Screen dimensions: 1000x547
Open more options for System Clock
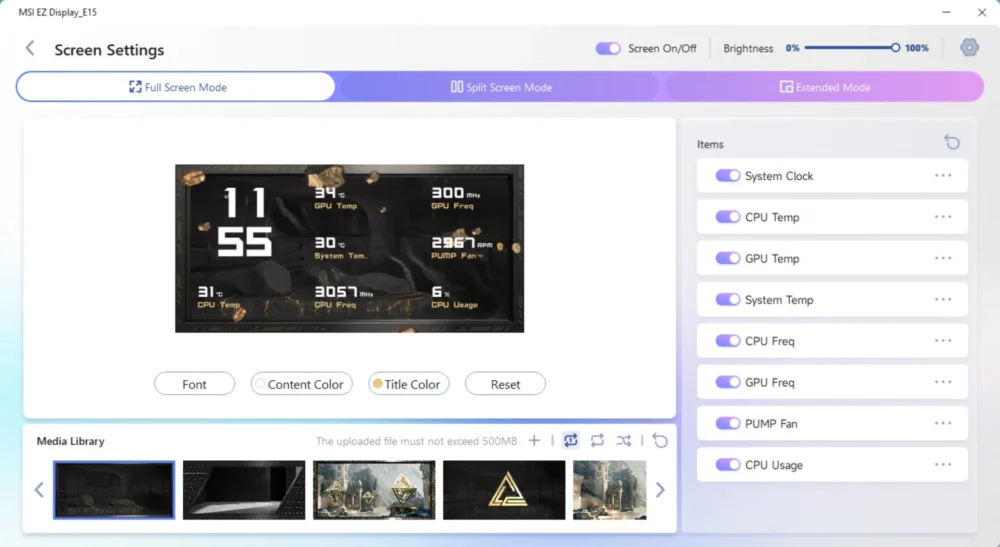pyautogui.click(x=943, y=175)
